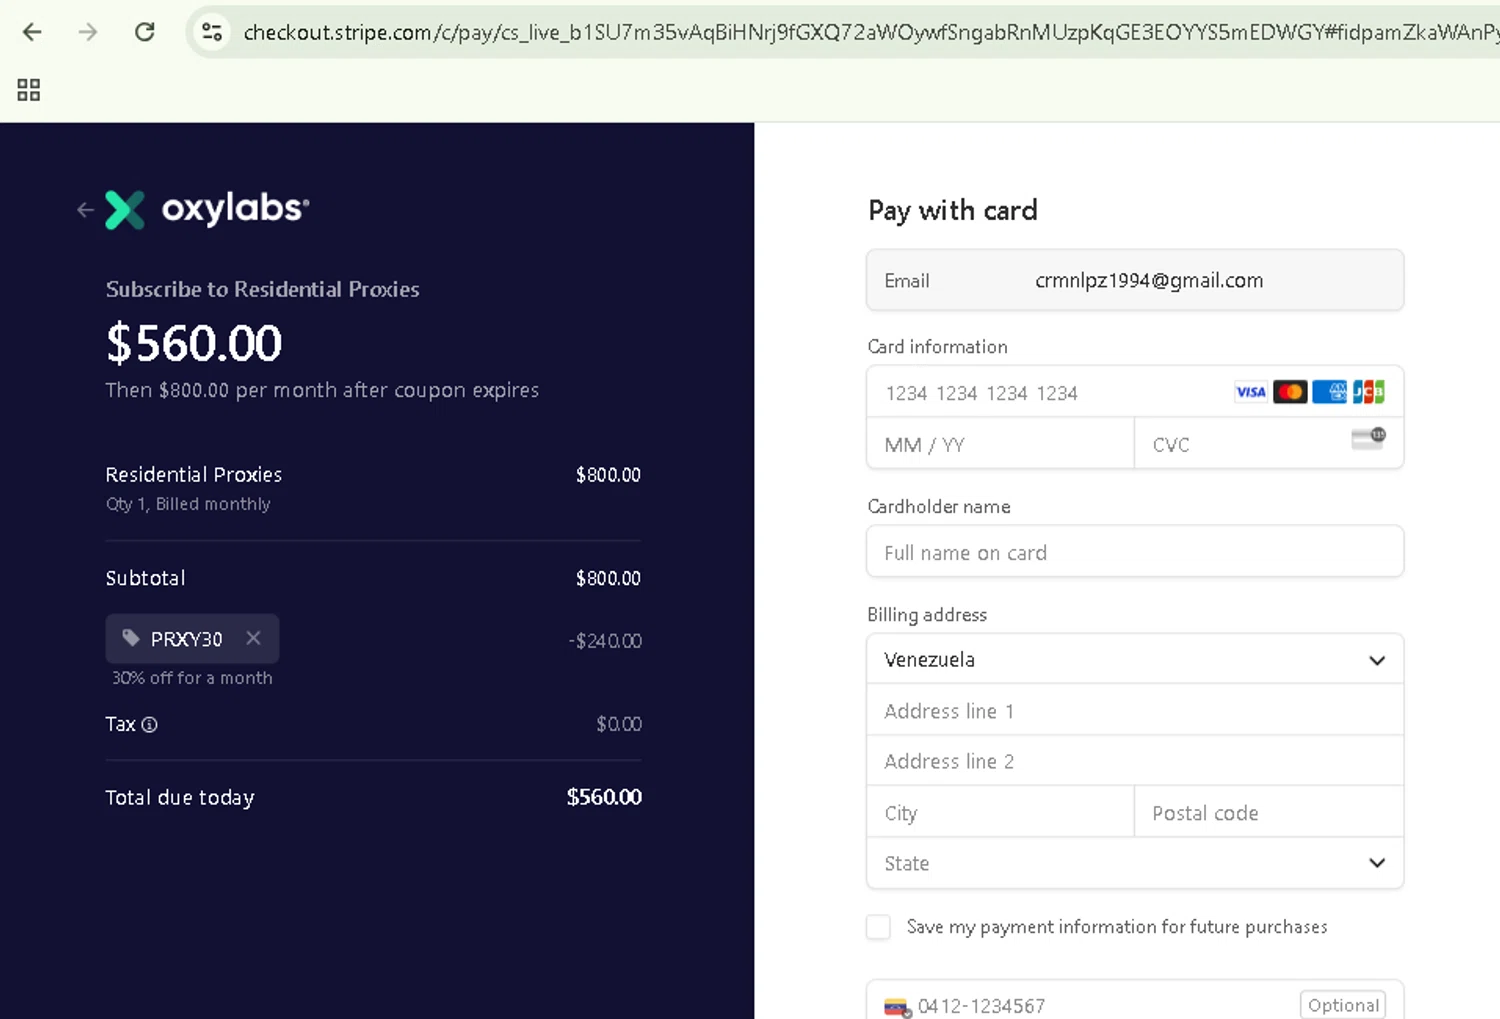Reload the checkout page

coord(145,32)
